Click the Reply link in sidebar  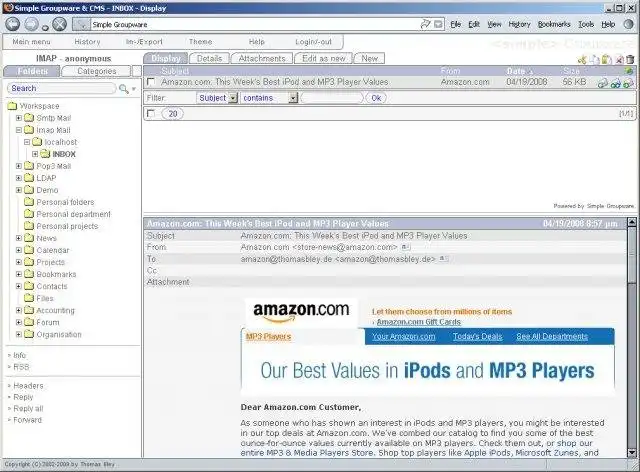(23, 397)
